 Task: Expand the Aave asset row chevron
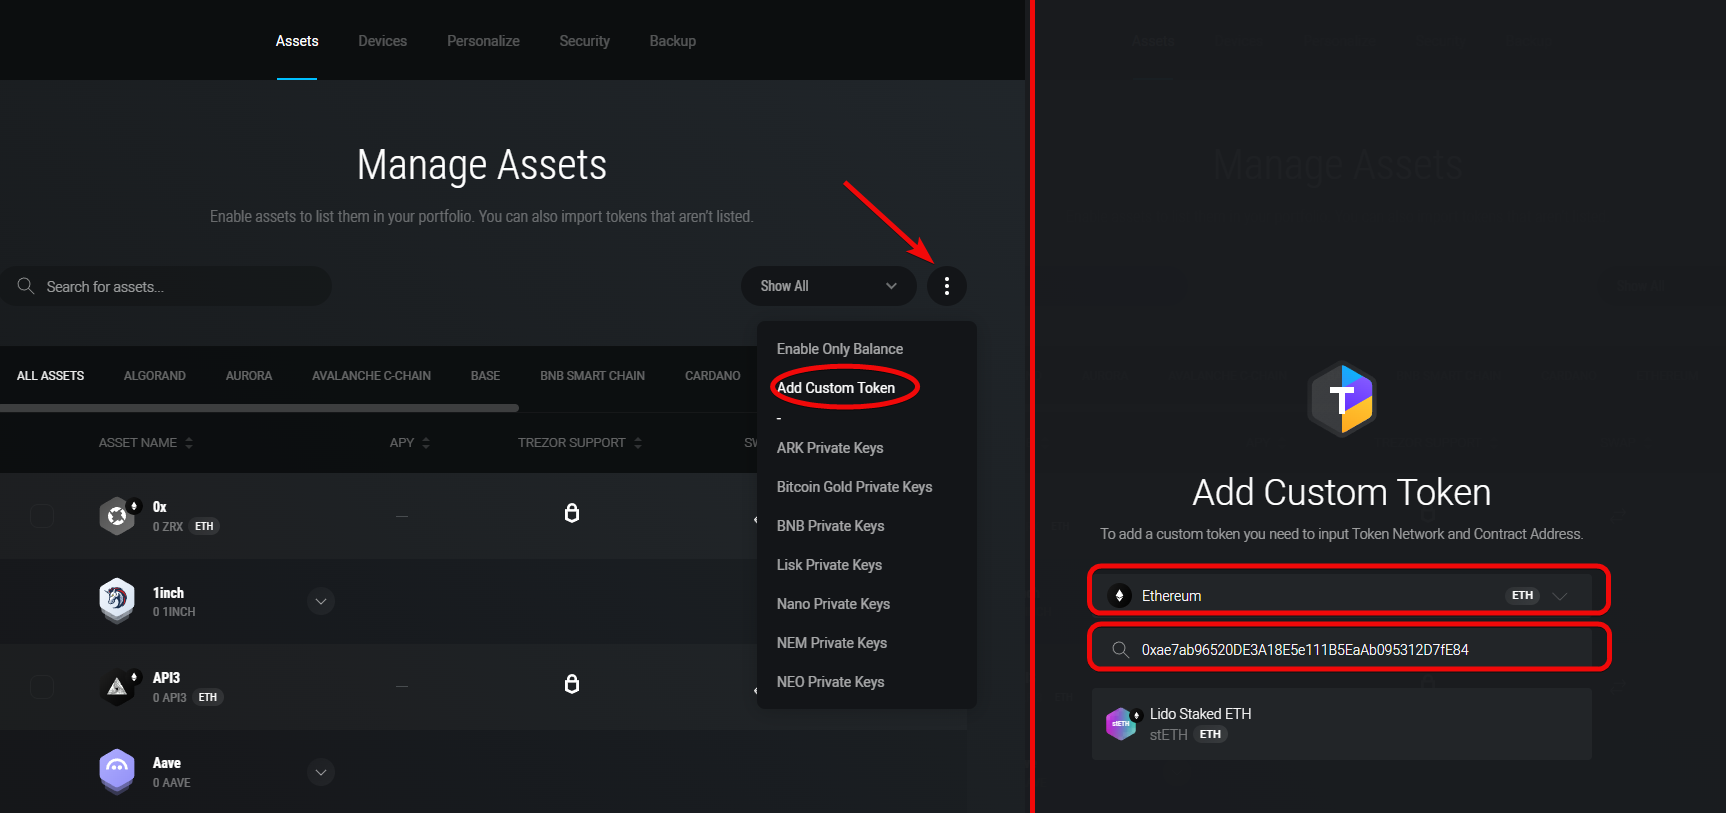320,772
